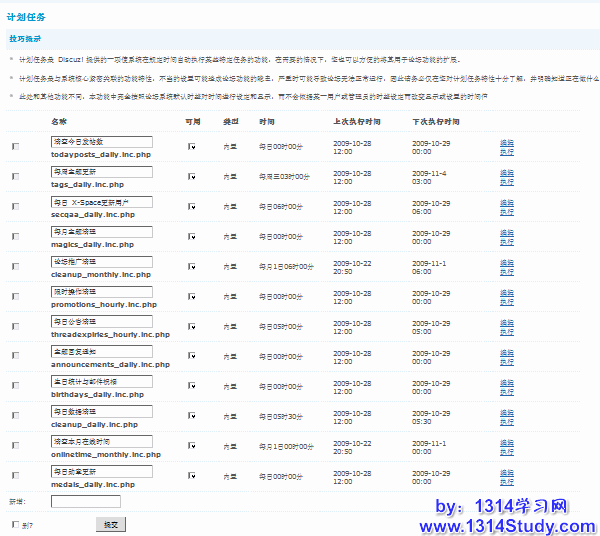Execute the onlinetime_monthly.inc.php task
Viewport: 600px width, 536px height.
pos(506,451)
